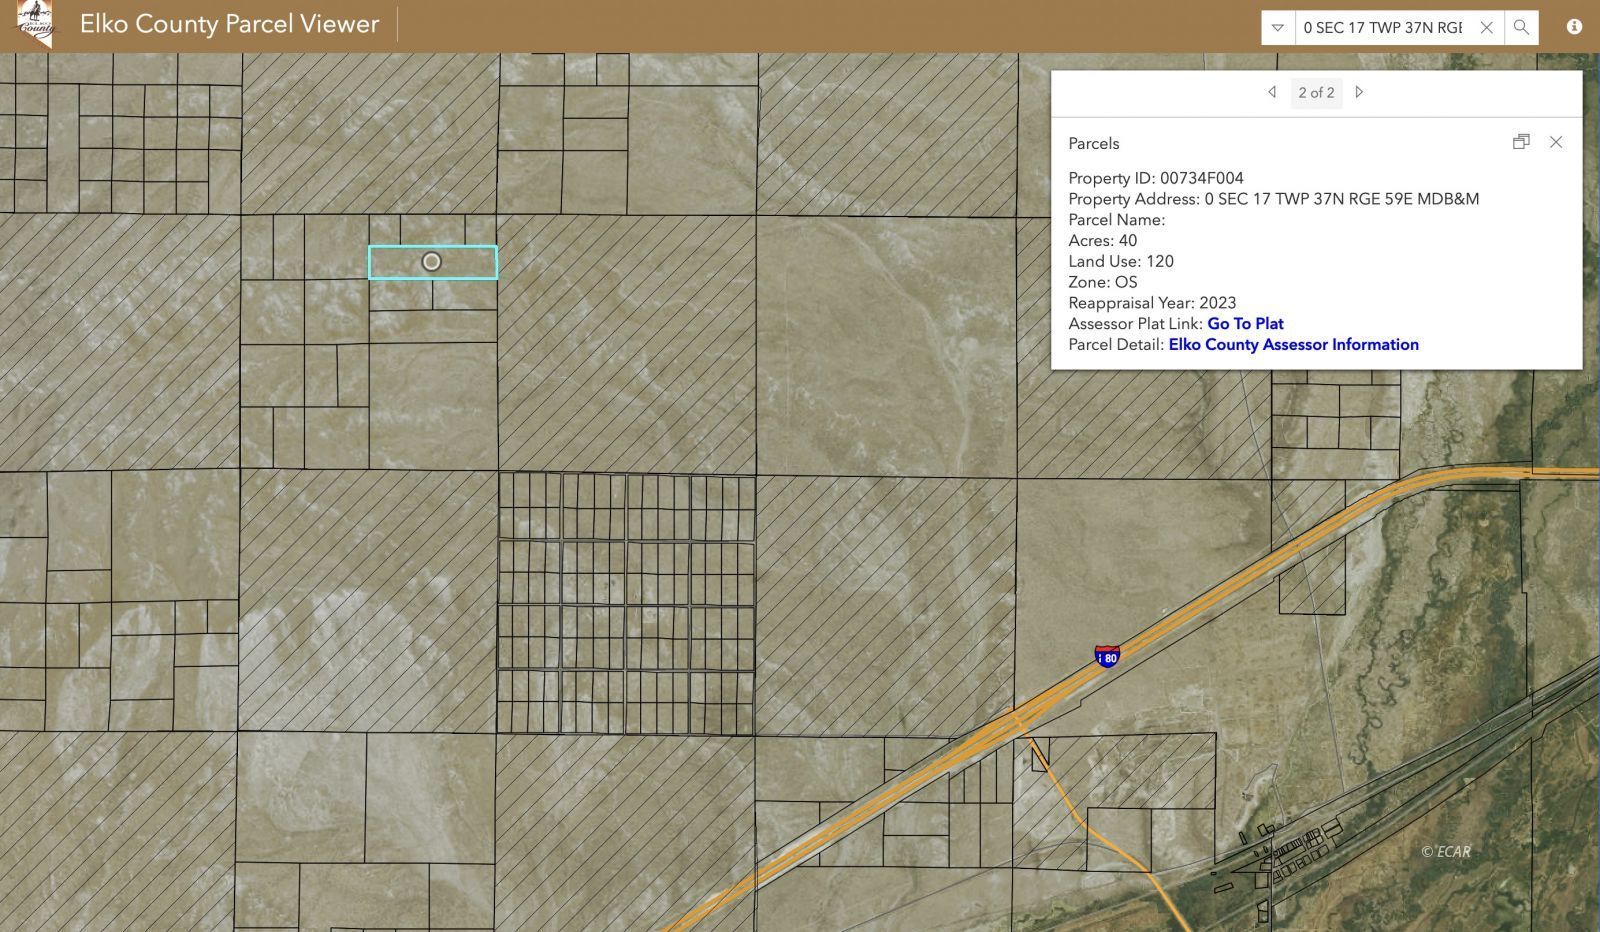This screenshot has height=932, width=1600.
Task: Select the Property Address line in popup
Action: [1273, 199]
